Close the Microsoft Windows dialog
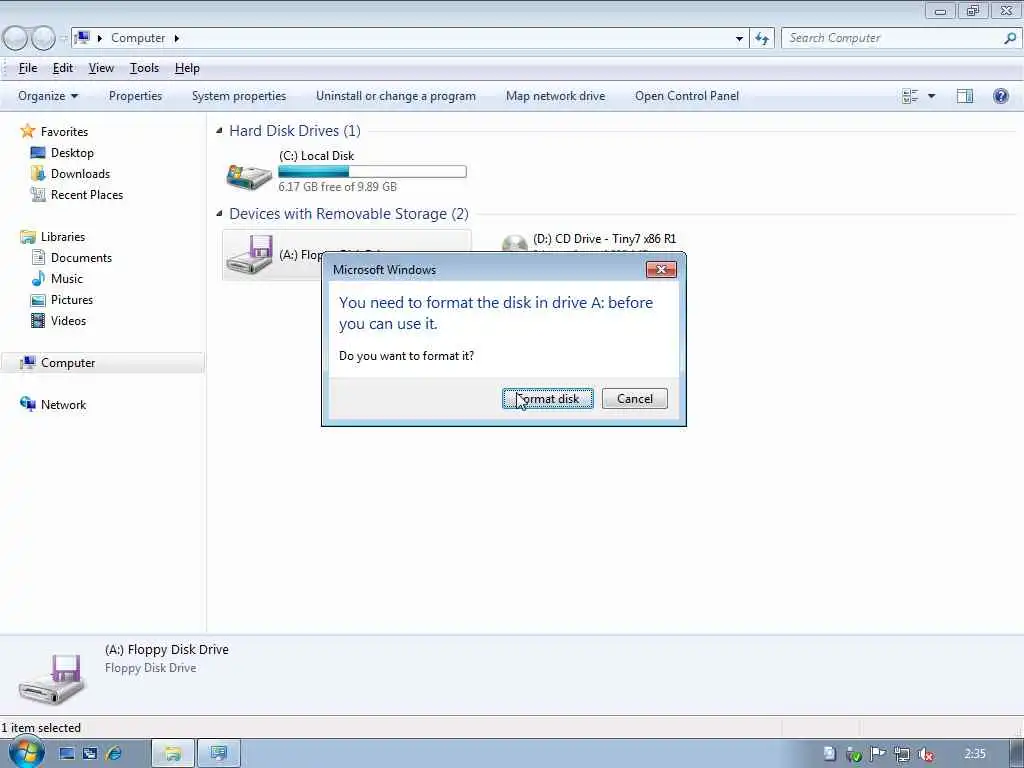 click(661, 269)
